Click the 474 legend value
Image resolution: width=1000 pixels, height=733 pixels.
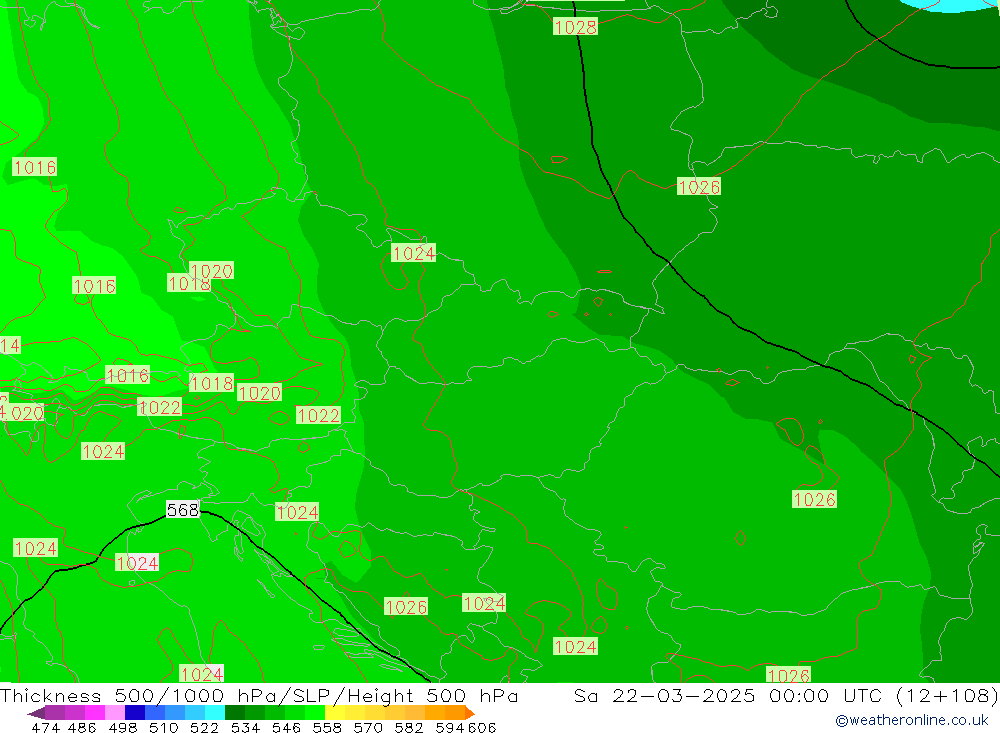pyautogui.click(x=45, y=727)
